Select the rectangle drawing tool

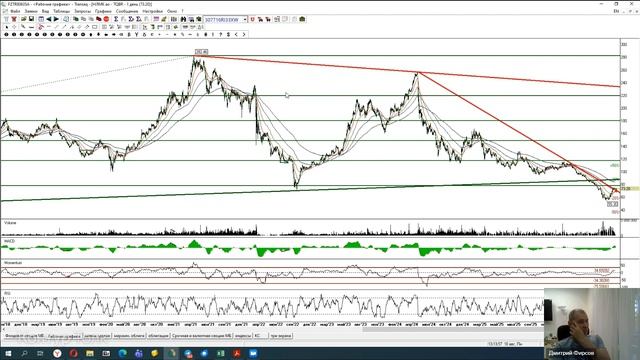point(94,27)
